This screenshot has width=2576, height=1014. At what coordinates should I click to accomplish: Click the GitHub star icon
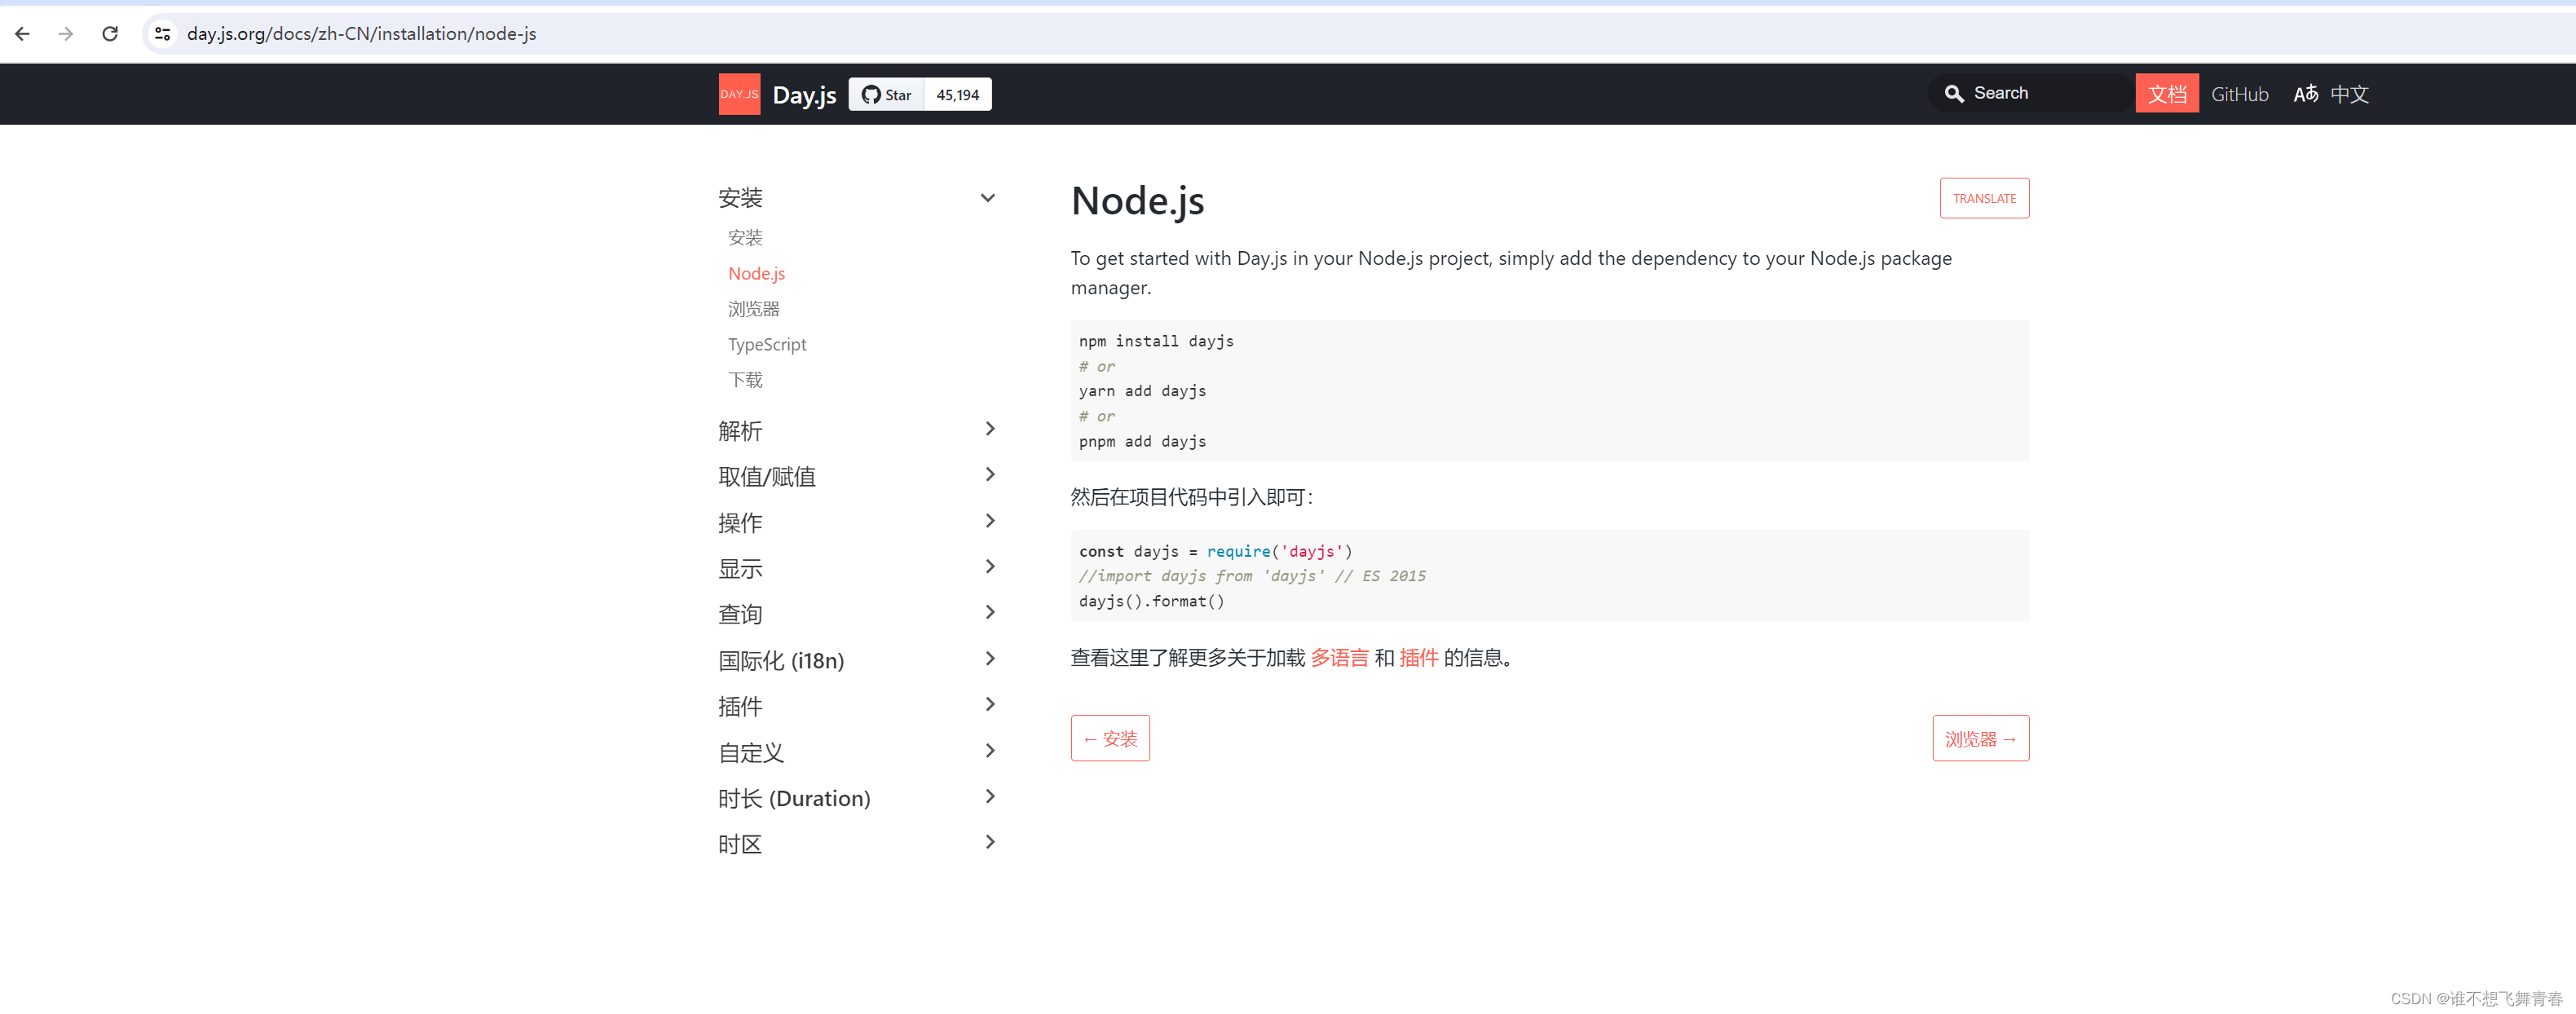tap(869, 94)
